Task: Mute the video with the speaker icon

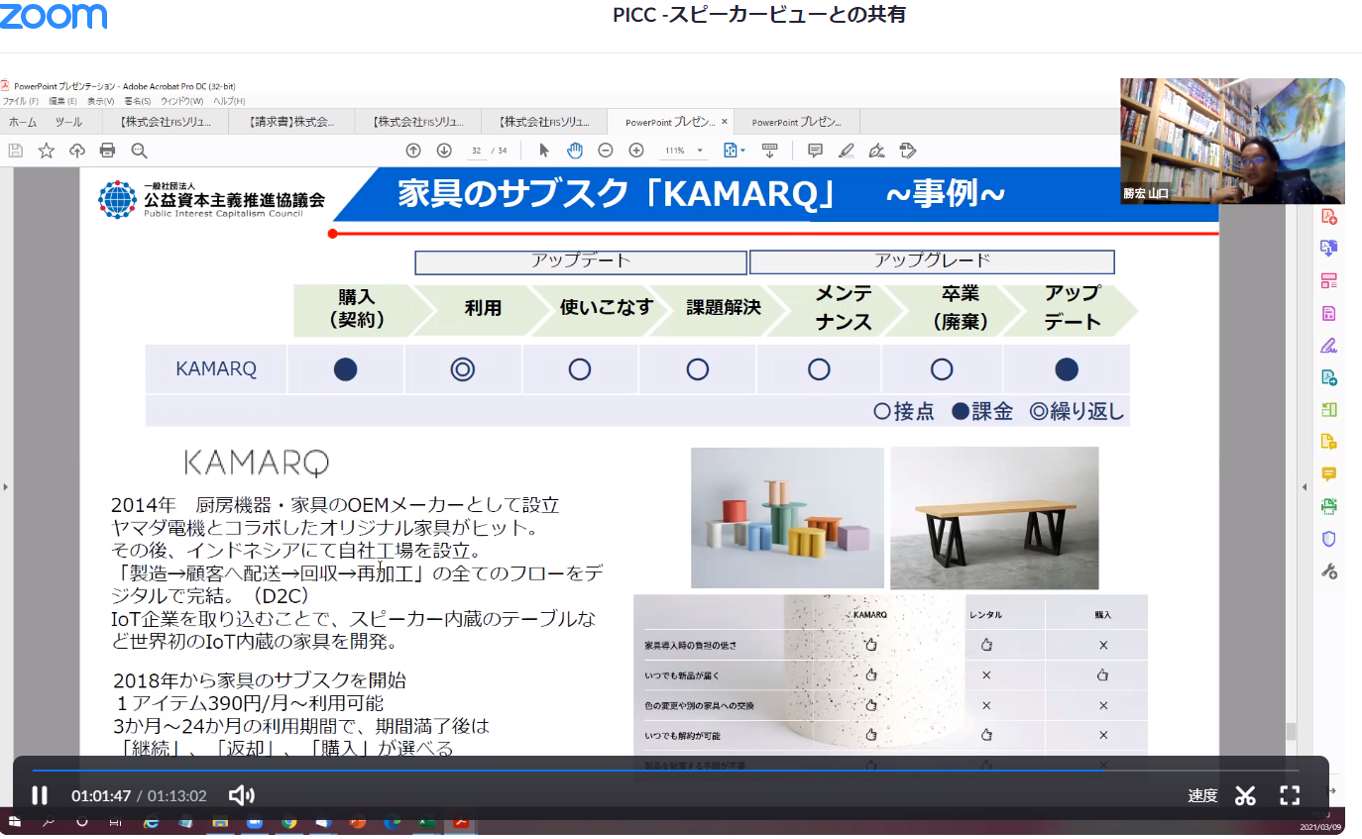Action: (241, 796)
